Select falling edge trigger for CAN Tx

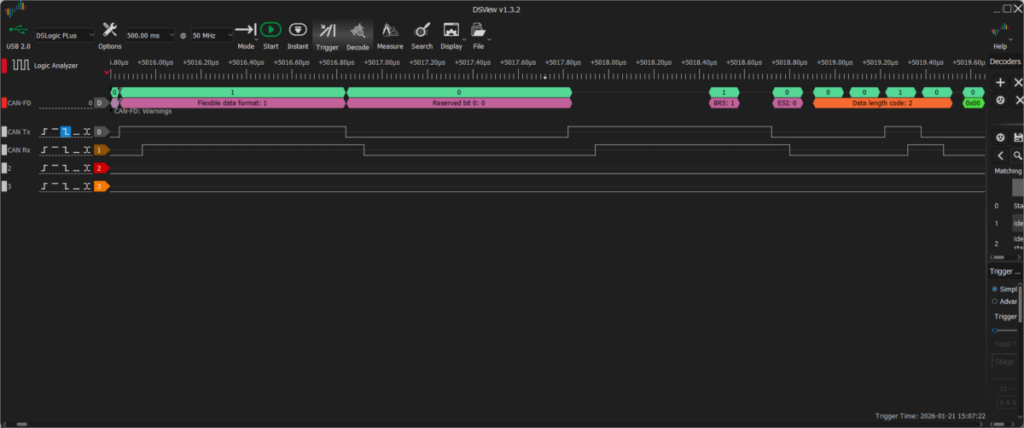pos(66,132)
